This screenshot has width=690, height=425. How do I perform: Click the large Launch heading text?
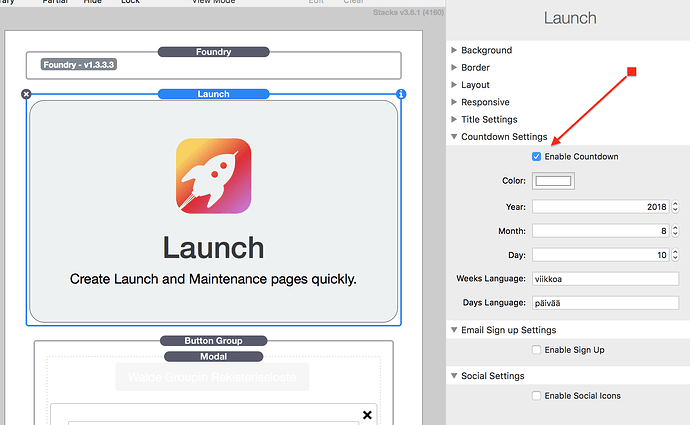(x=213, y=248)
